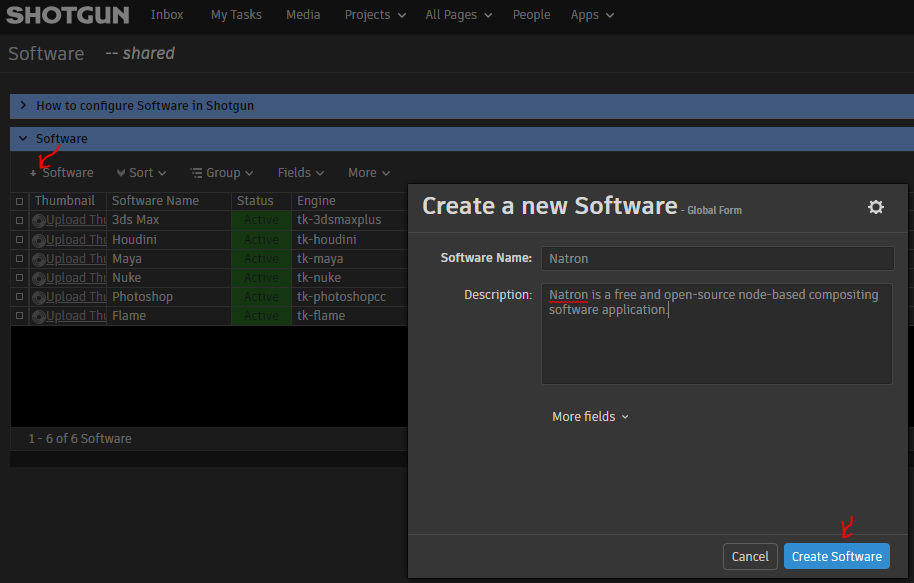Check the Houdini row checkbox
The width and height of the screenshot is (914, 583).
click(19, 240)
